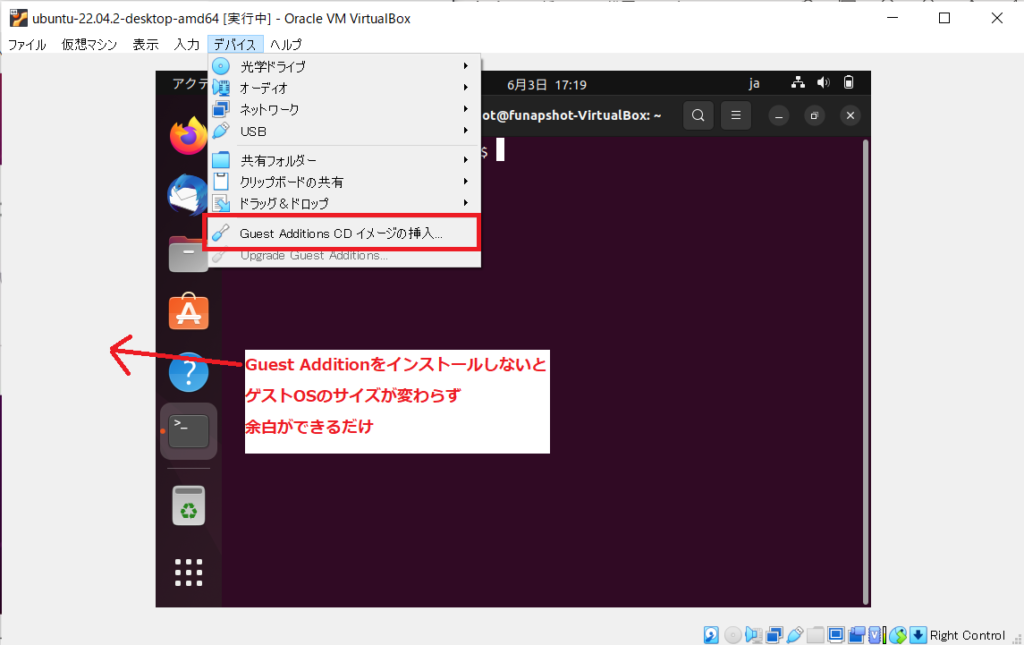Screen dimensions: 1024x645
Task: Click the ja input language indicator
Action: [x=755, y=84]
